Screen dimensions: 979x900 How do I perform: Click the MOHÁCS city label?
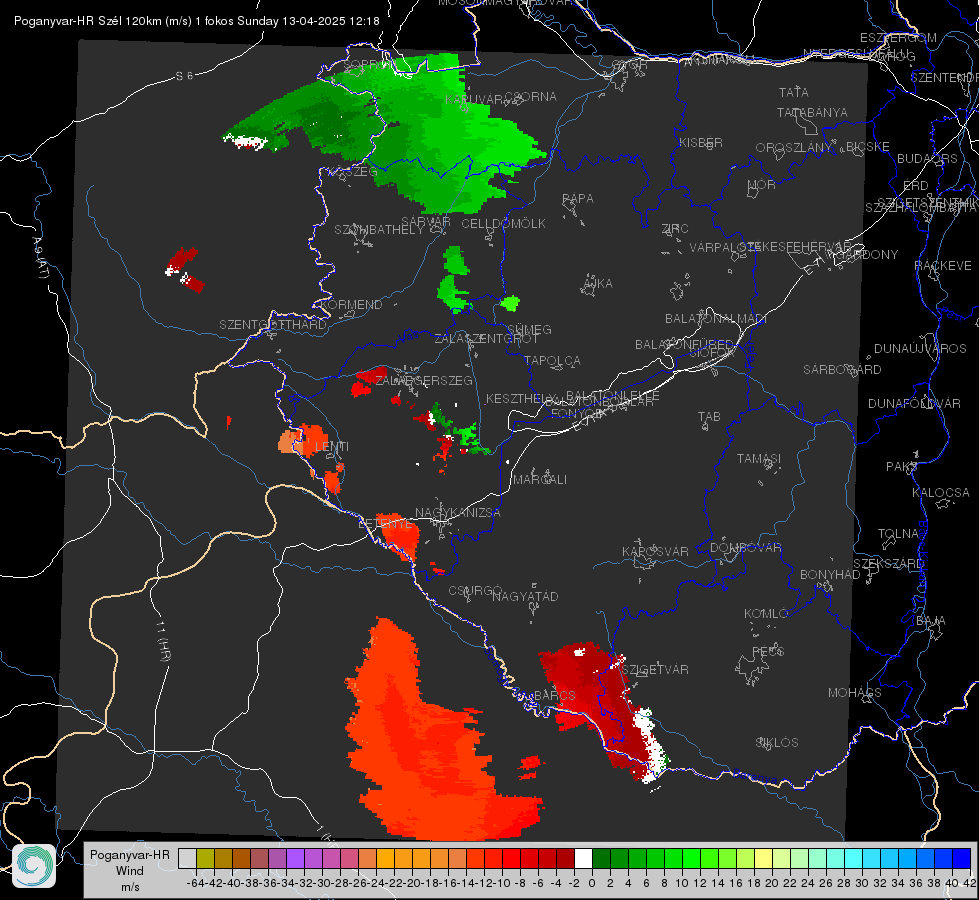855,693
